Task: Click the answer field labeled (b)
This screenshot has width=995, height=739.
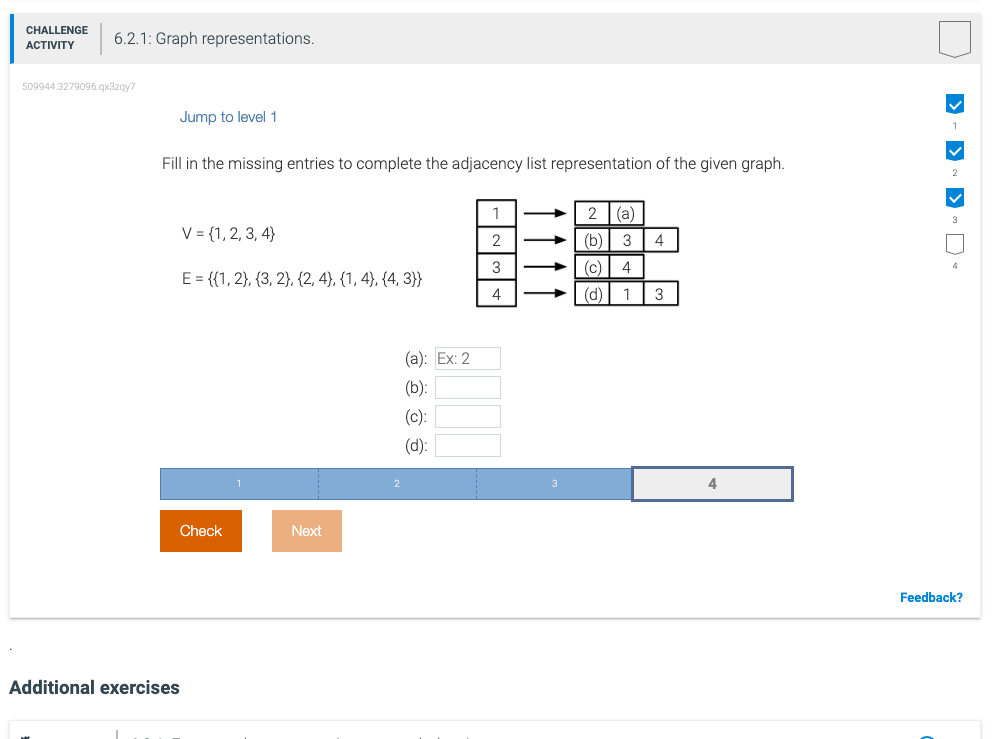Action: (x=467, y=387)
